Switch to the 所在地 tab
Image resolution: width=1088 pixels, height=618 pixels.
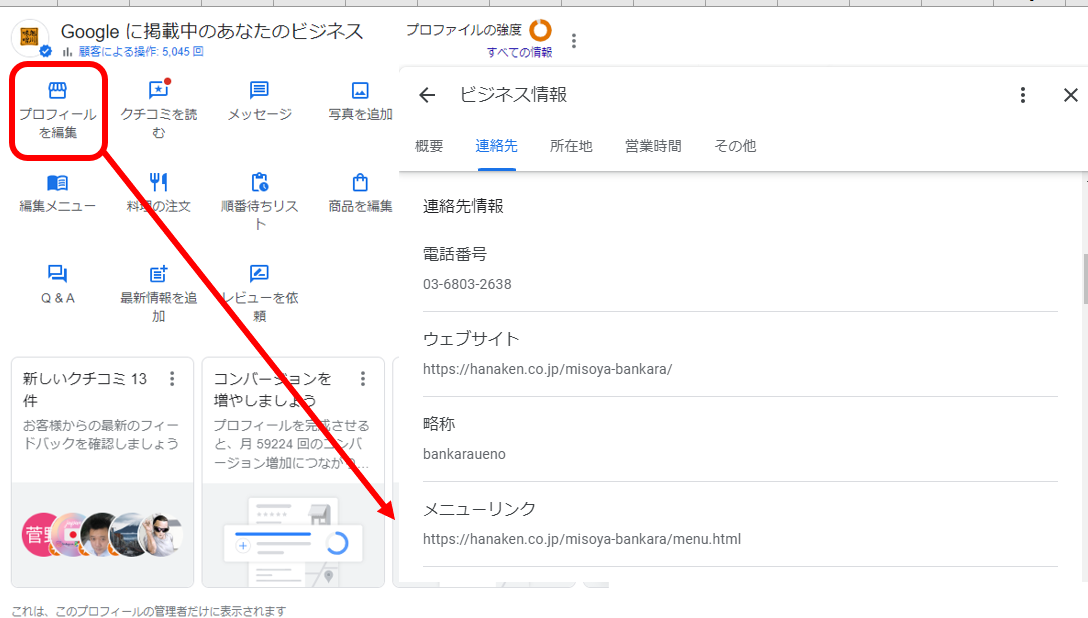571,146
